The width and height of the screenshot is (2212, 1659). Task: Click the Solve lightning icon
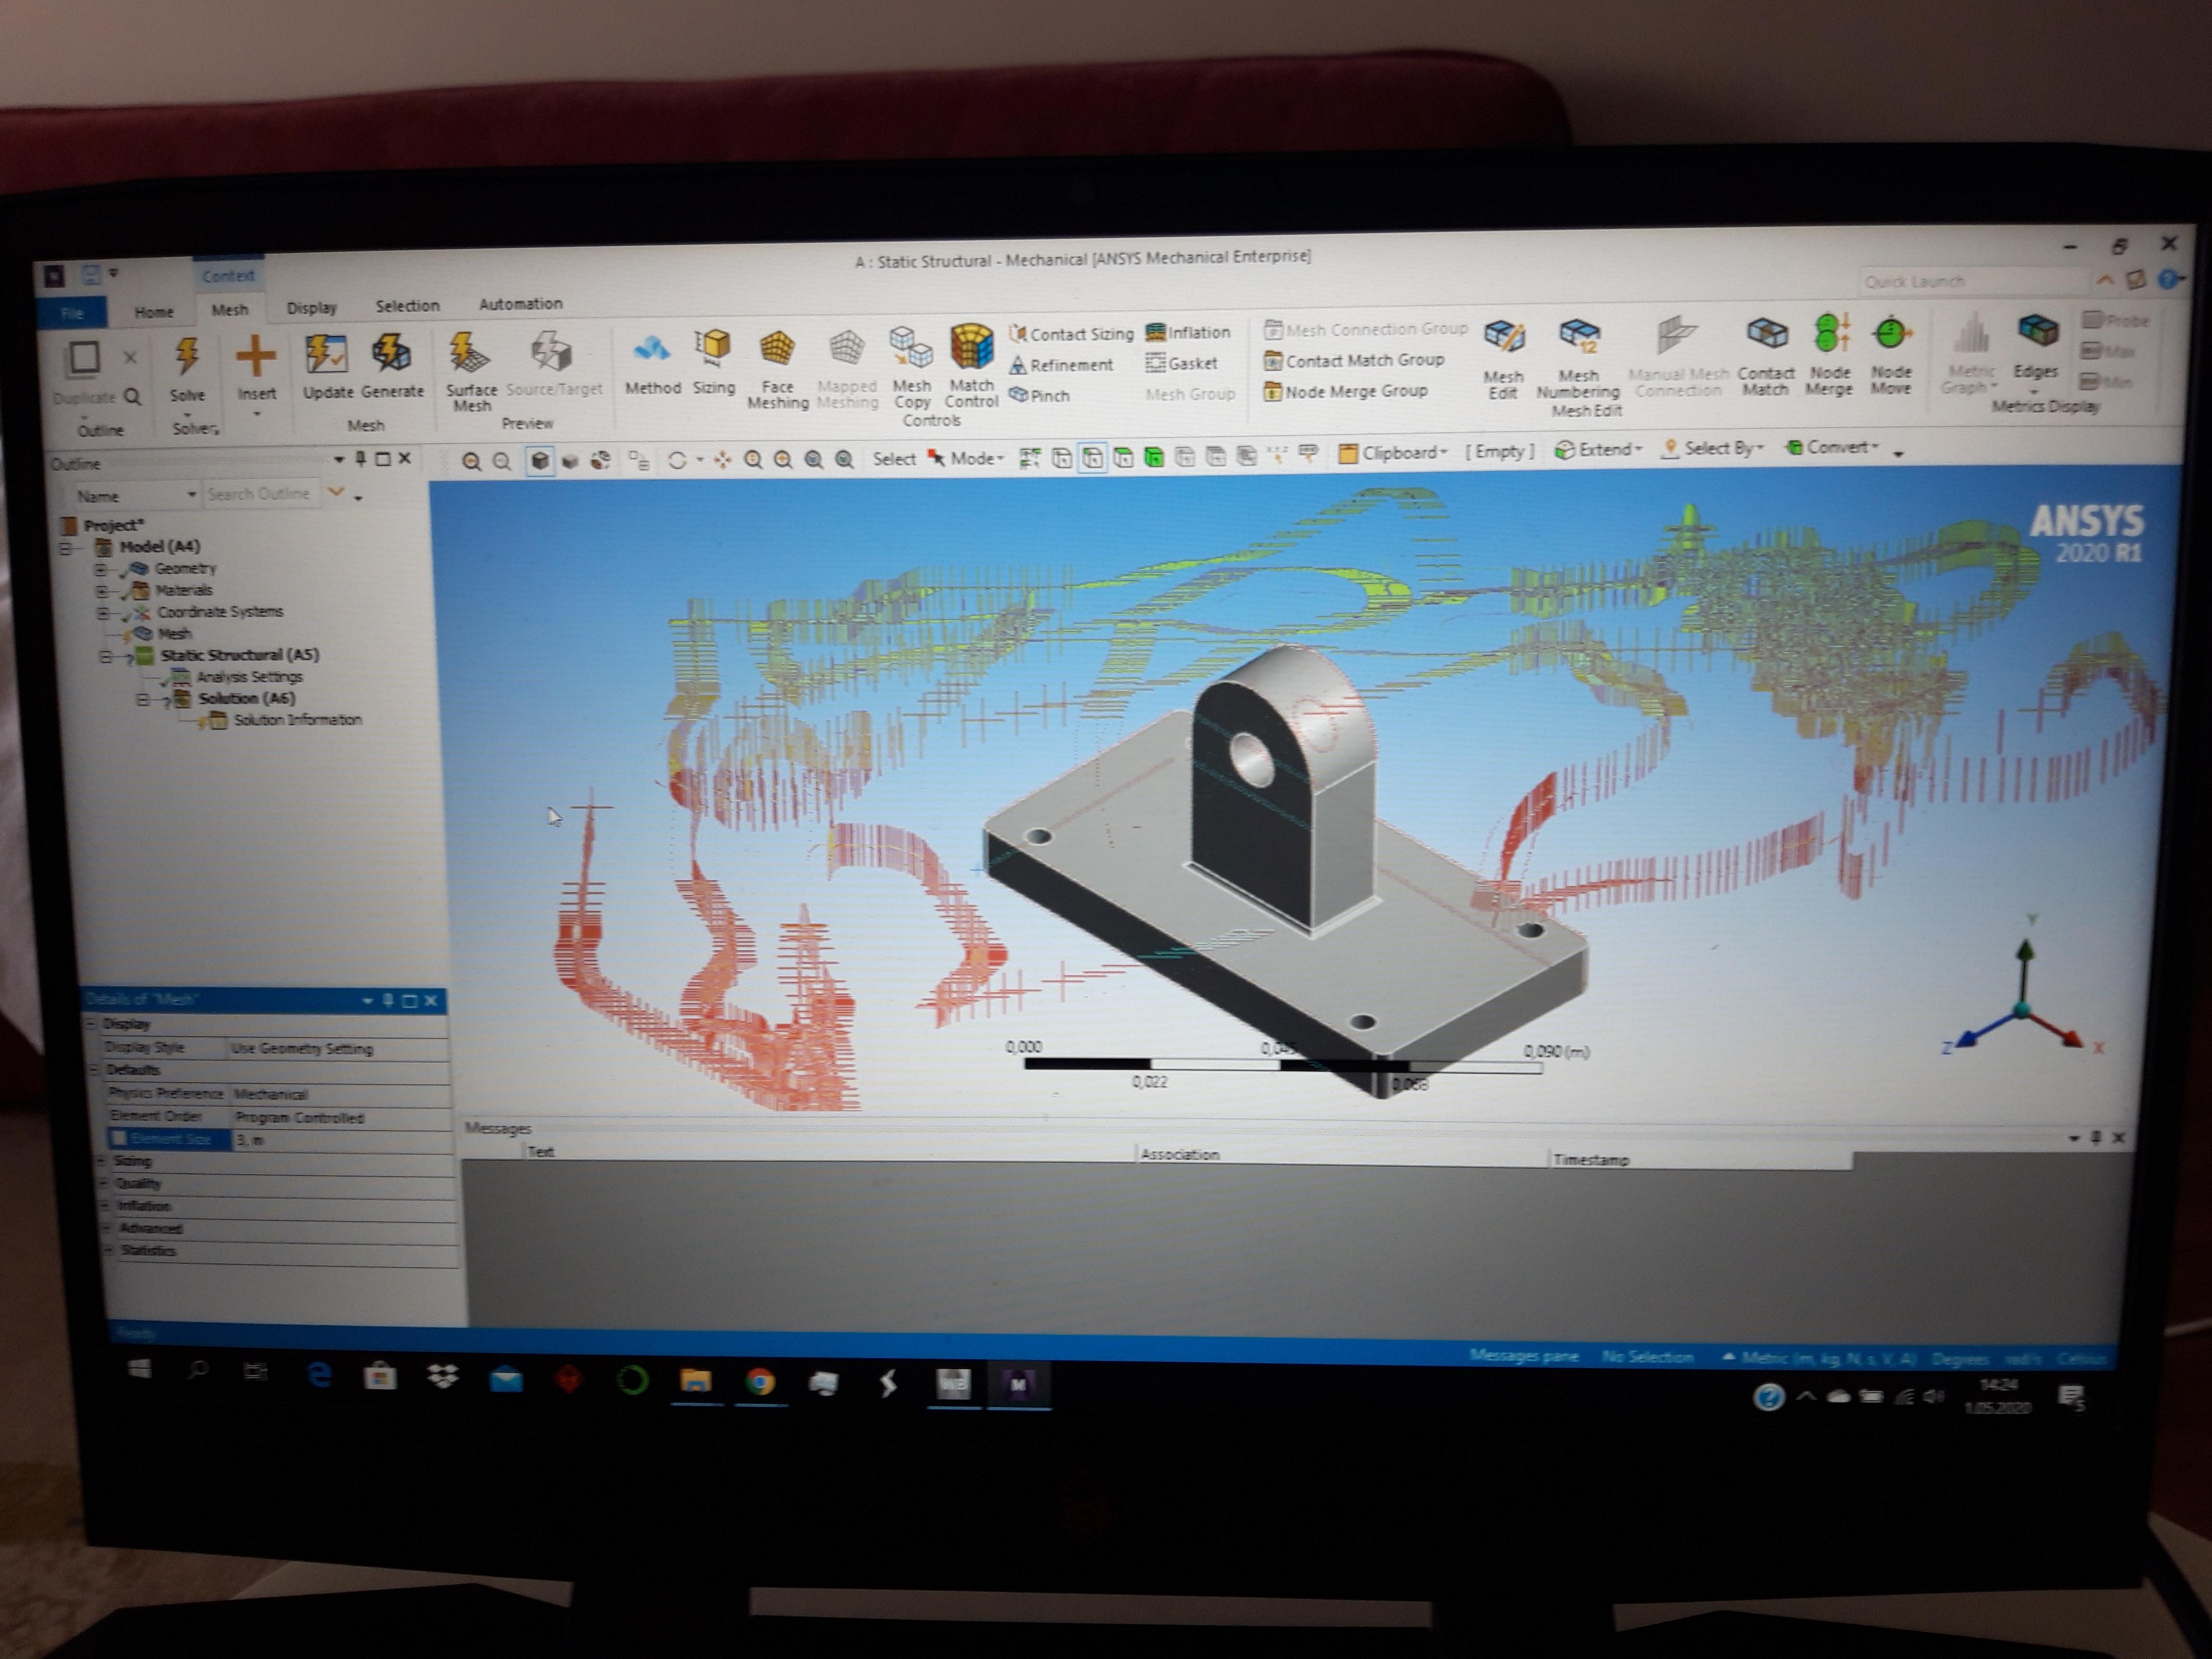tap(187, 356)
